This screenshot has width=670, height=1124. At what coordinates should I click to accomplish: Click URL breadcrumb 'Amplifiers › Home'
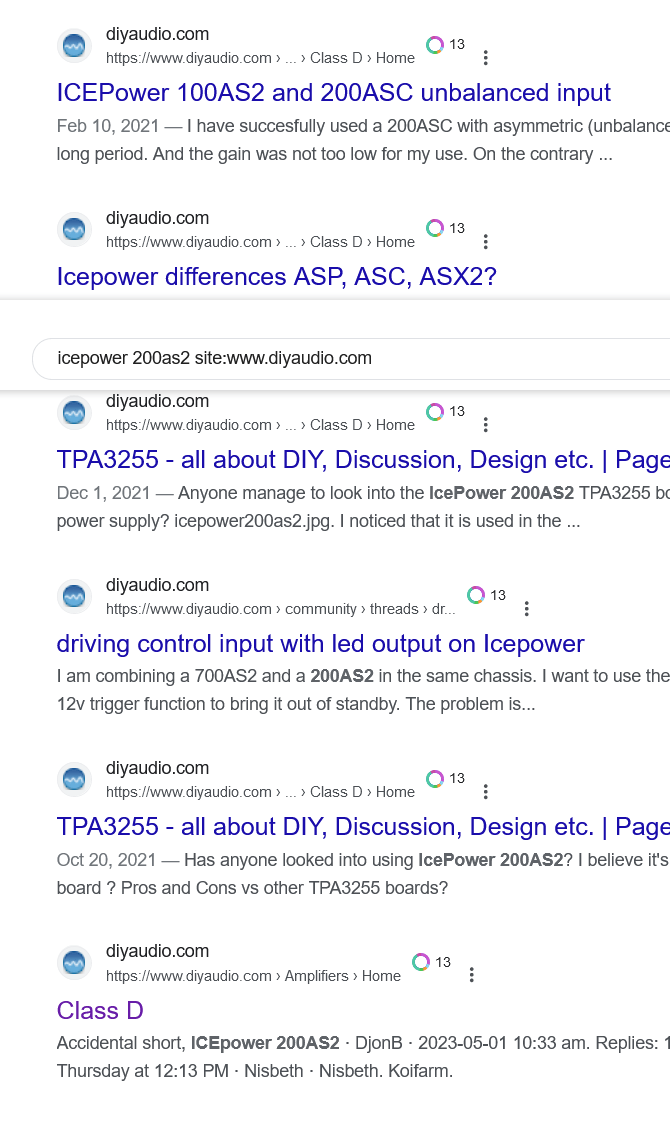pos(343,976)
